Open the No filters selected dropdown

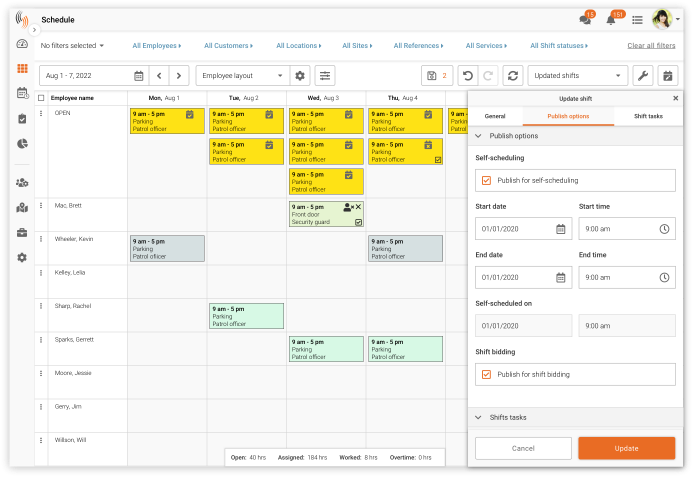click(72, 46)
